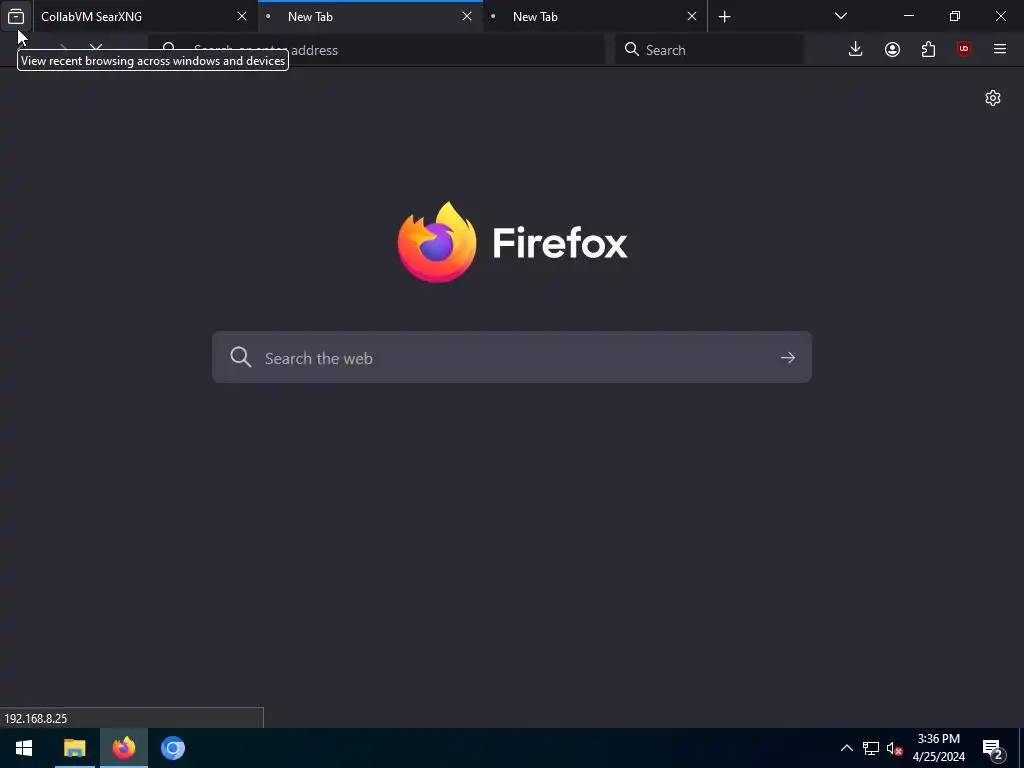Open the Extensions panel

(x=928, y=50)
